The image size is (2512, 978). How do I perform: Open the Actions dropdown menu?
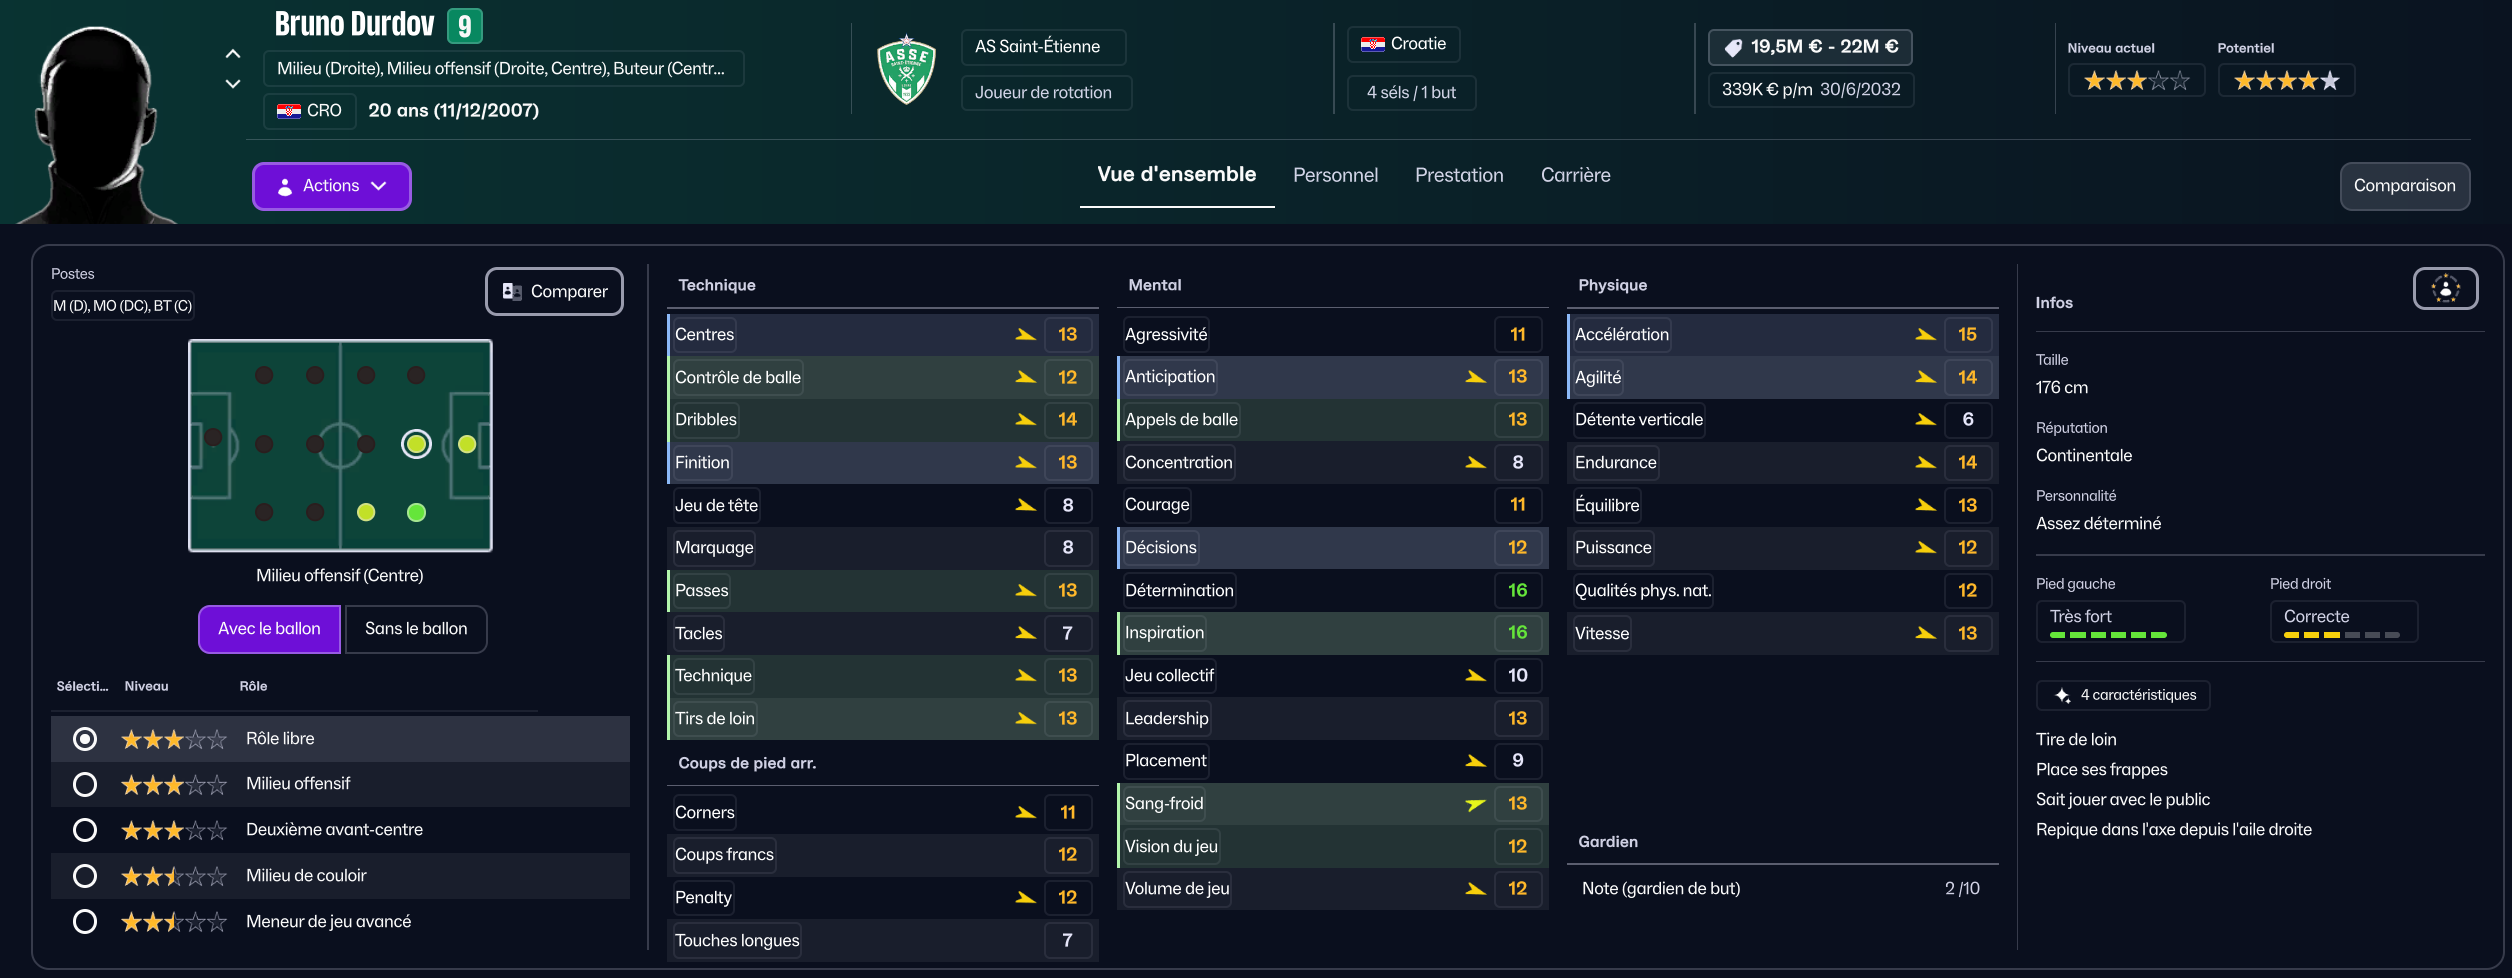pyautogui.click(x=331, y=186)
